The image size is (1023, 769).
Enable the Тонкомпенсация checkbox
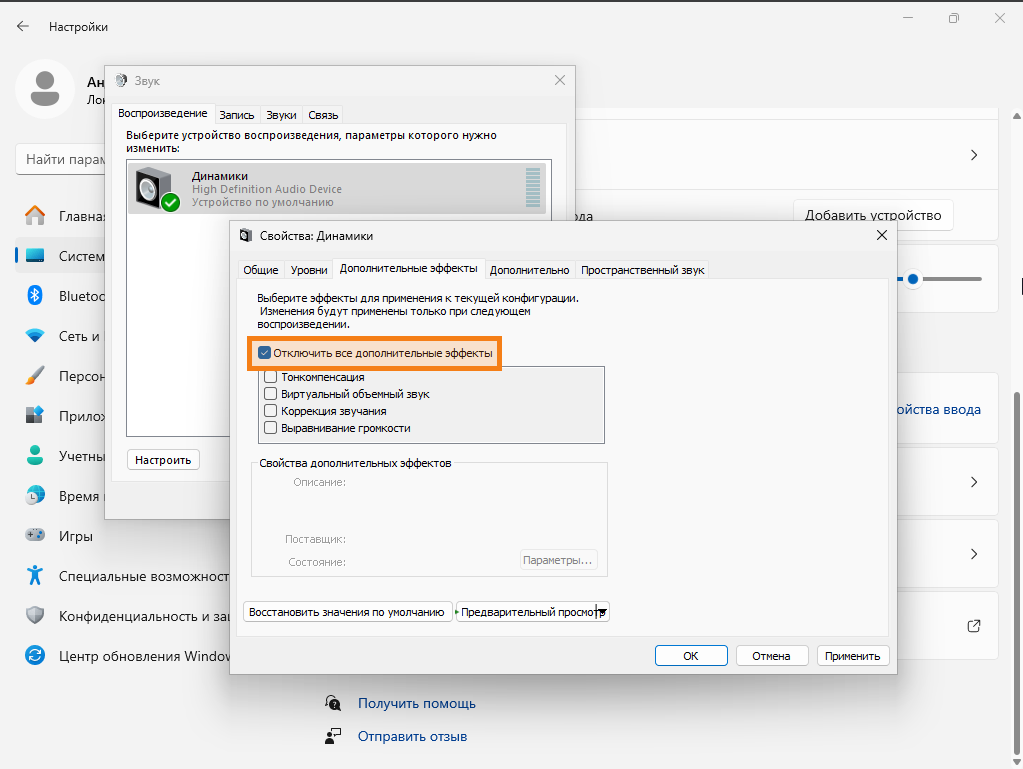pyautogui.click(x=270, y=377)
